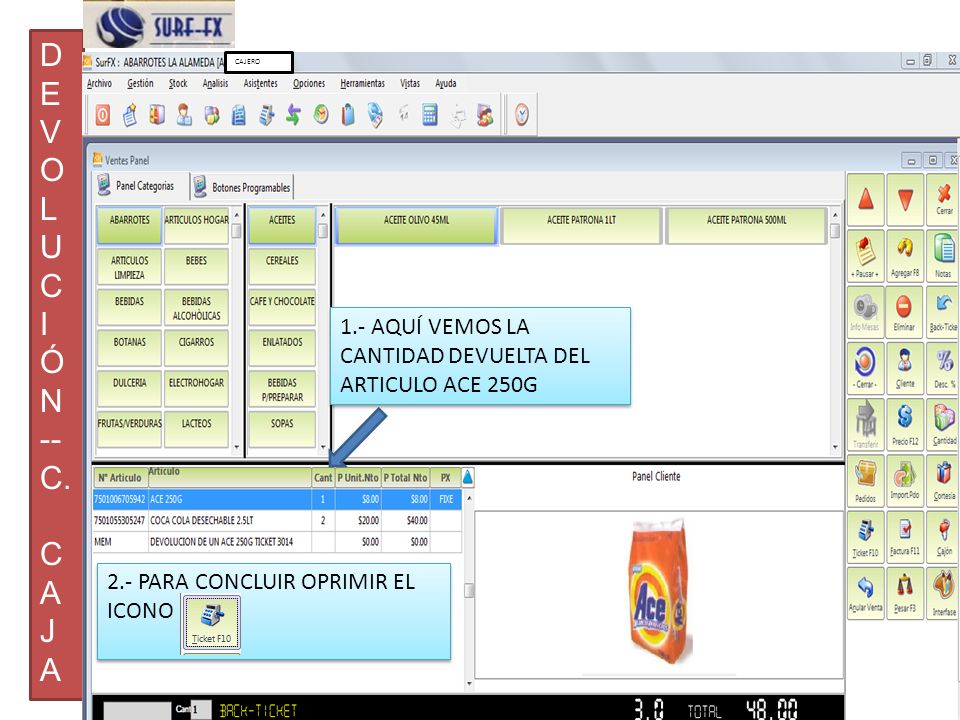Click Ticket F10 in the right panel
Screen dimensions: 960x720
coord(866,537)
